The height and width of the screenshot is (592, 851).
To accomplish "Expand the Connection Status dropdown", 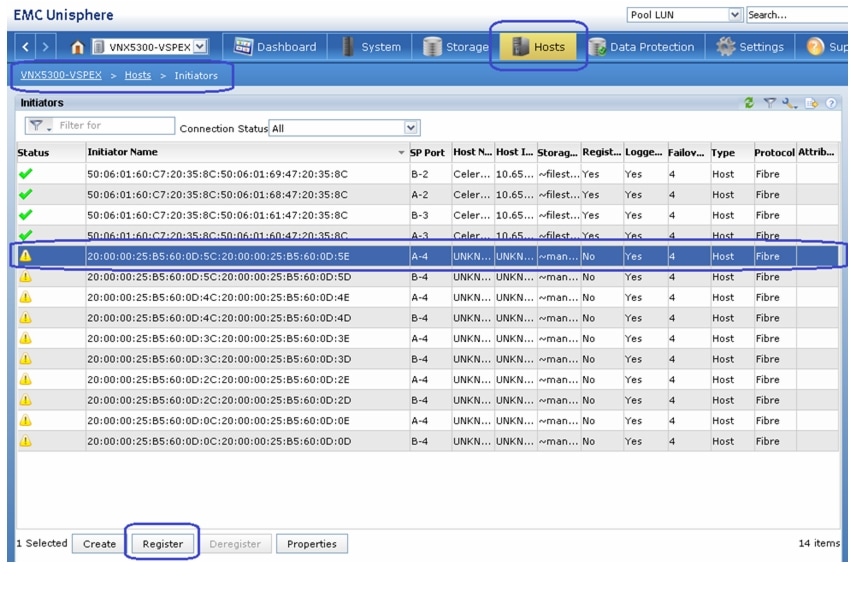I will [411, 128].
